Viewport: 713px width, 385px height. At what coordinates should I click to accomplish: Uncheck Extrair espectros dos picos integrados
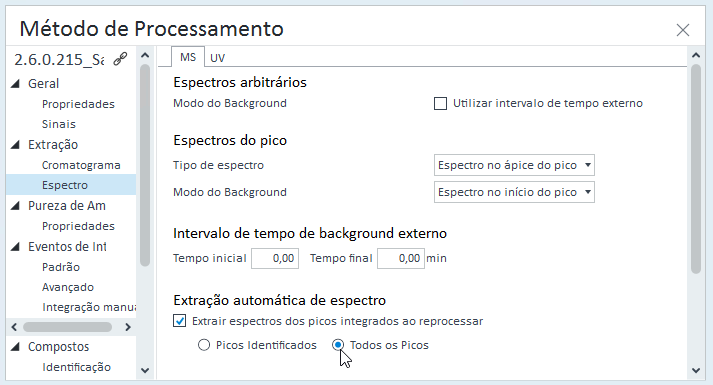[x=180, y=321]
